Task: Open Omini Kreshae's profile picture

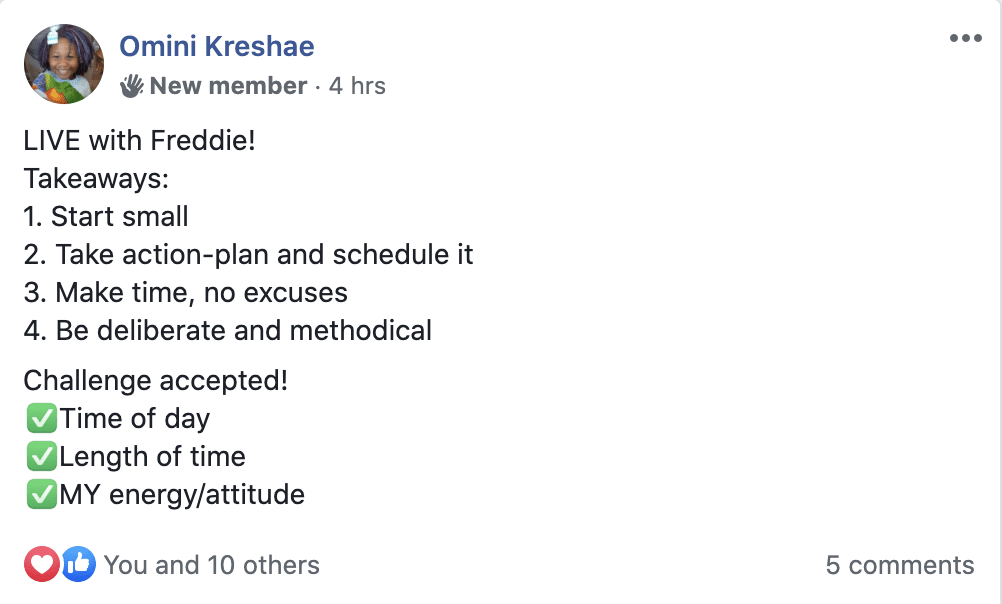Action: pos(64,64)
